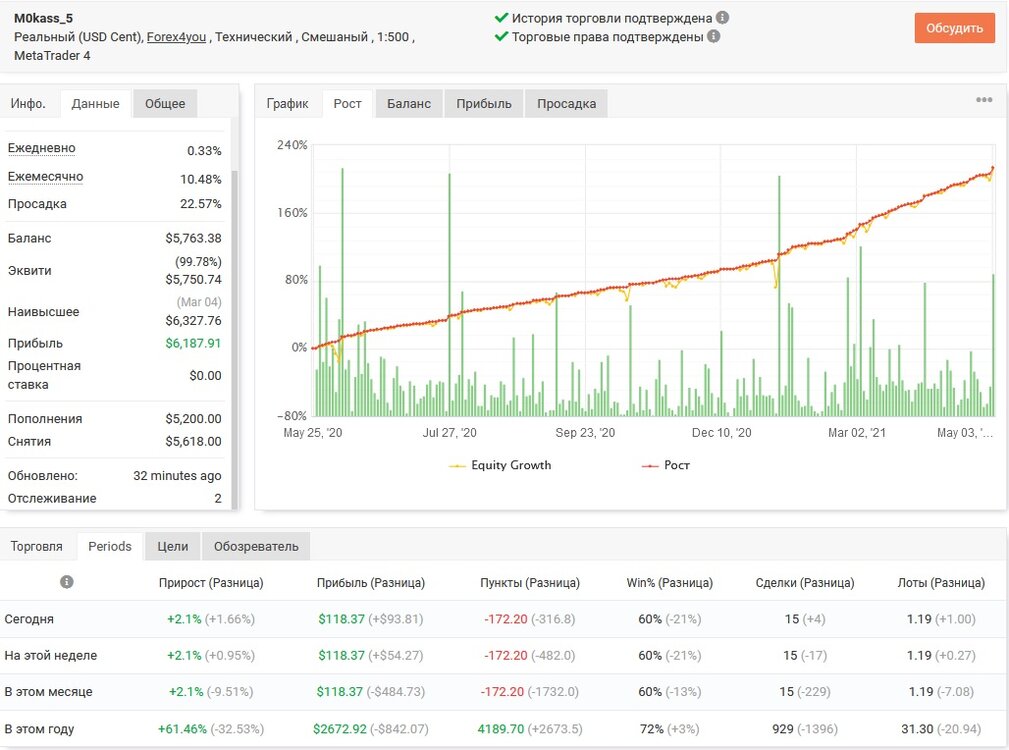This screenshot has width=1009, height=750.
Task: Click the Прирост (Разница) column header
Action: pyautogui.click(x=211, y=583)
